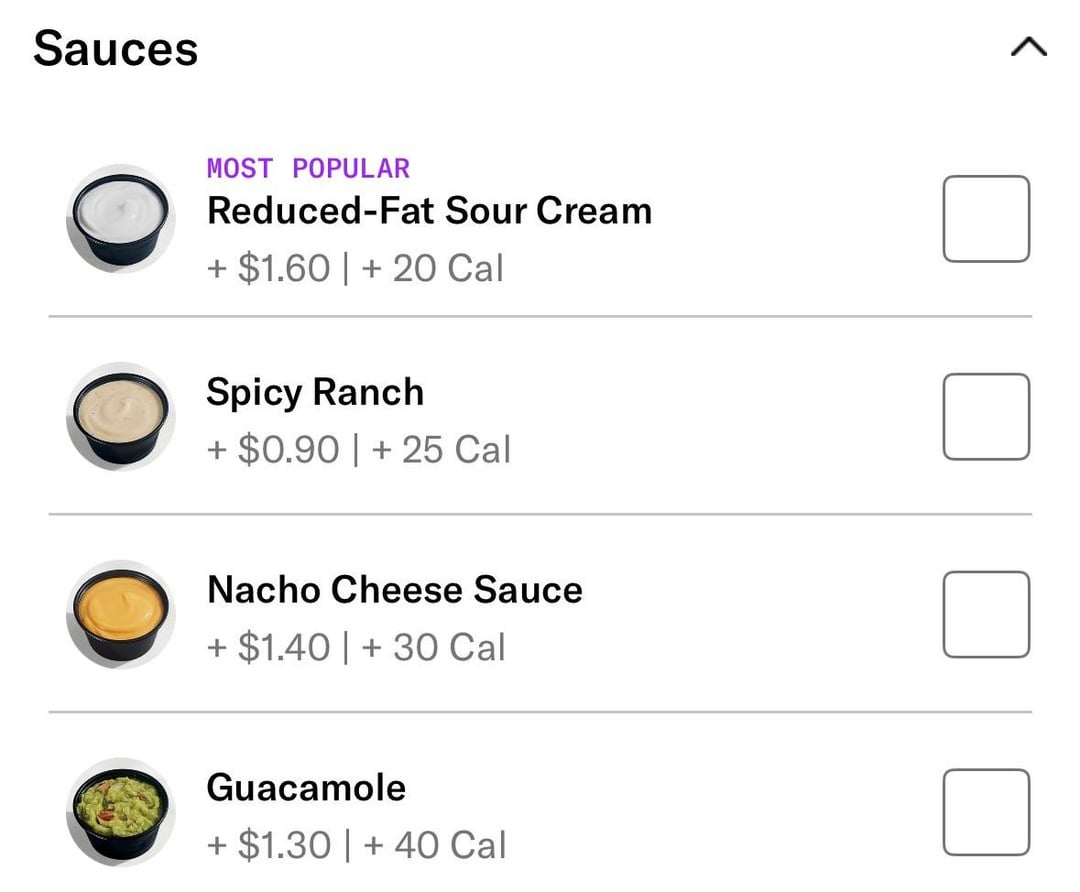Screen dimensions: 1080x892
Task: Tap the Reduced-Fat Sour Cream cup image
Action: 121,219
